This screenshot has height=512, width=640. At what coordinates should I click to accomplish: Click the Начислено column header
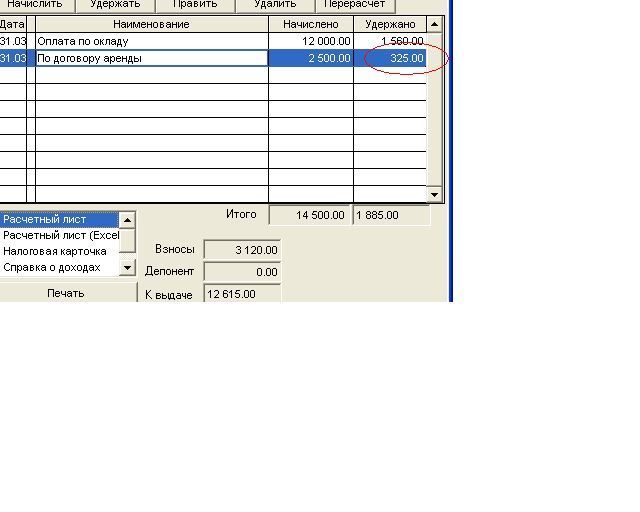click(x=310, y=24)
